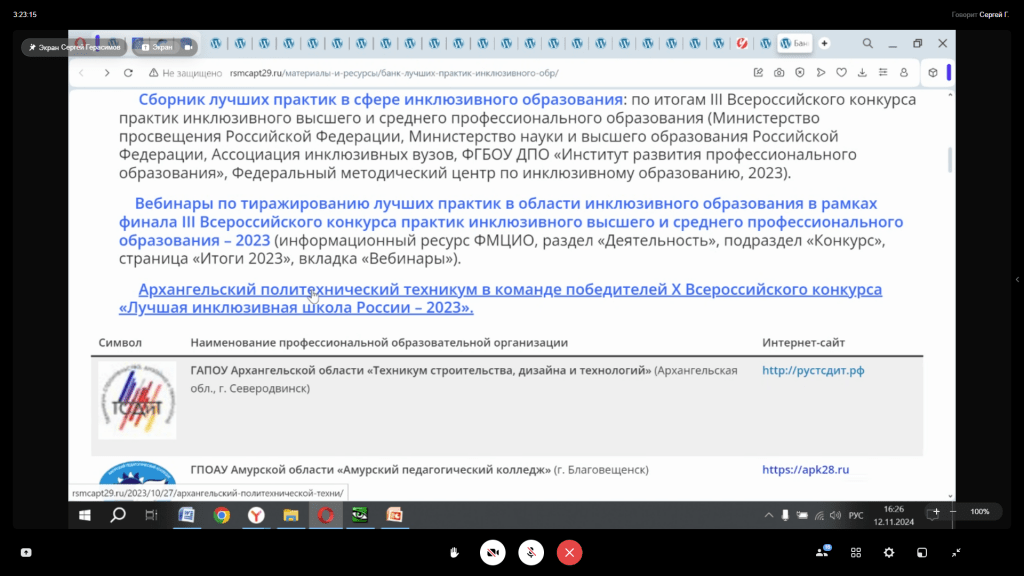Open the picture-in-picture window icon
Screen dimensions: 1024x576
point(922,552)
